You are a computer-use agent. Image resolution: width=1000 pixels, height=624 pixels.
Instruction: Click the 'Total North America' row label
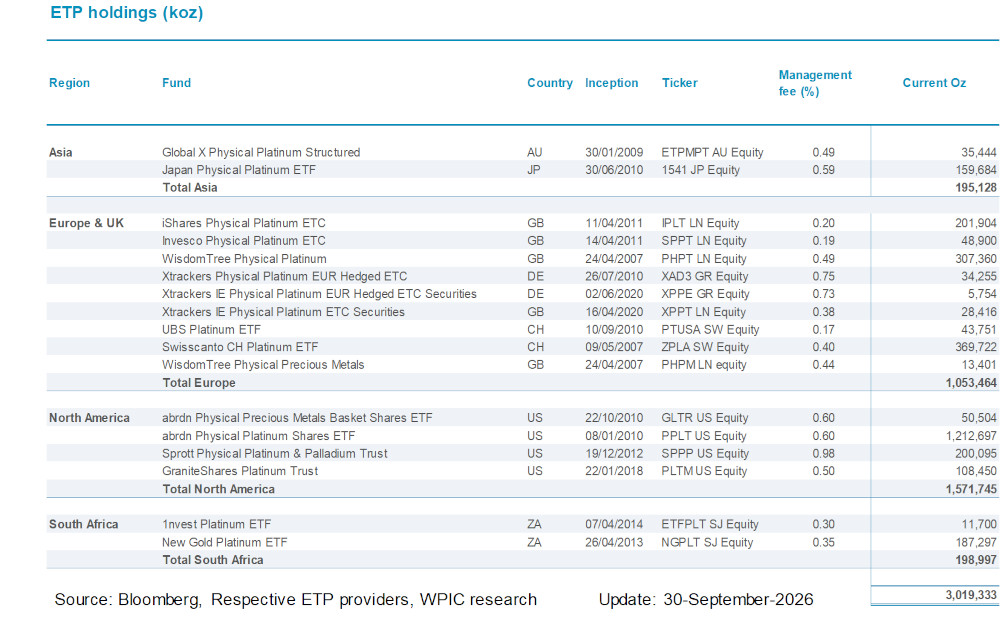[x=219, y=489]
